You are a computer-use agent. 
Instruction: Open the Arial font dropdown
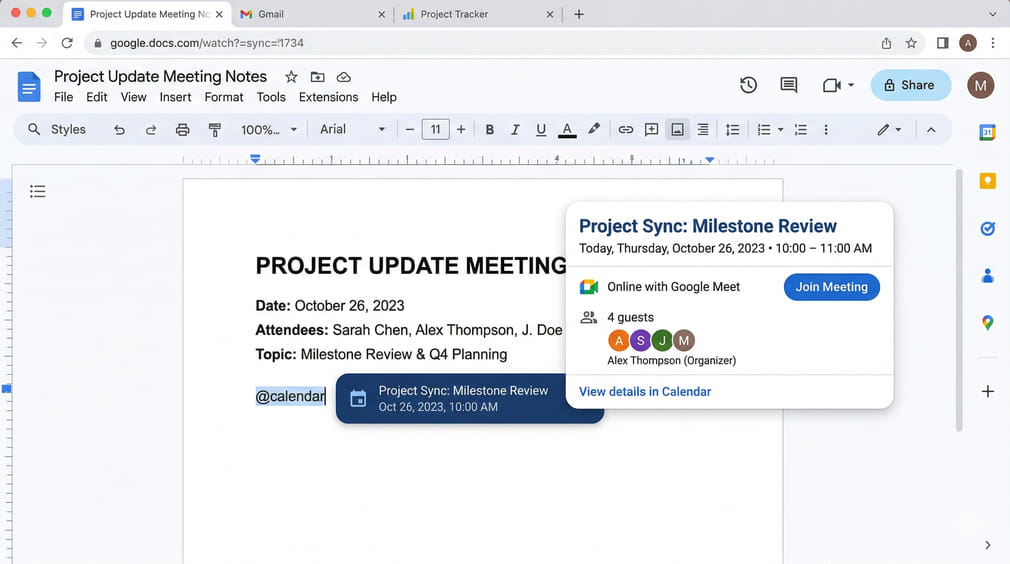pyautogui.click(x=352, y=129)
